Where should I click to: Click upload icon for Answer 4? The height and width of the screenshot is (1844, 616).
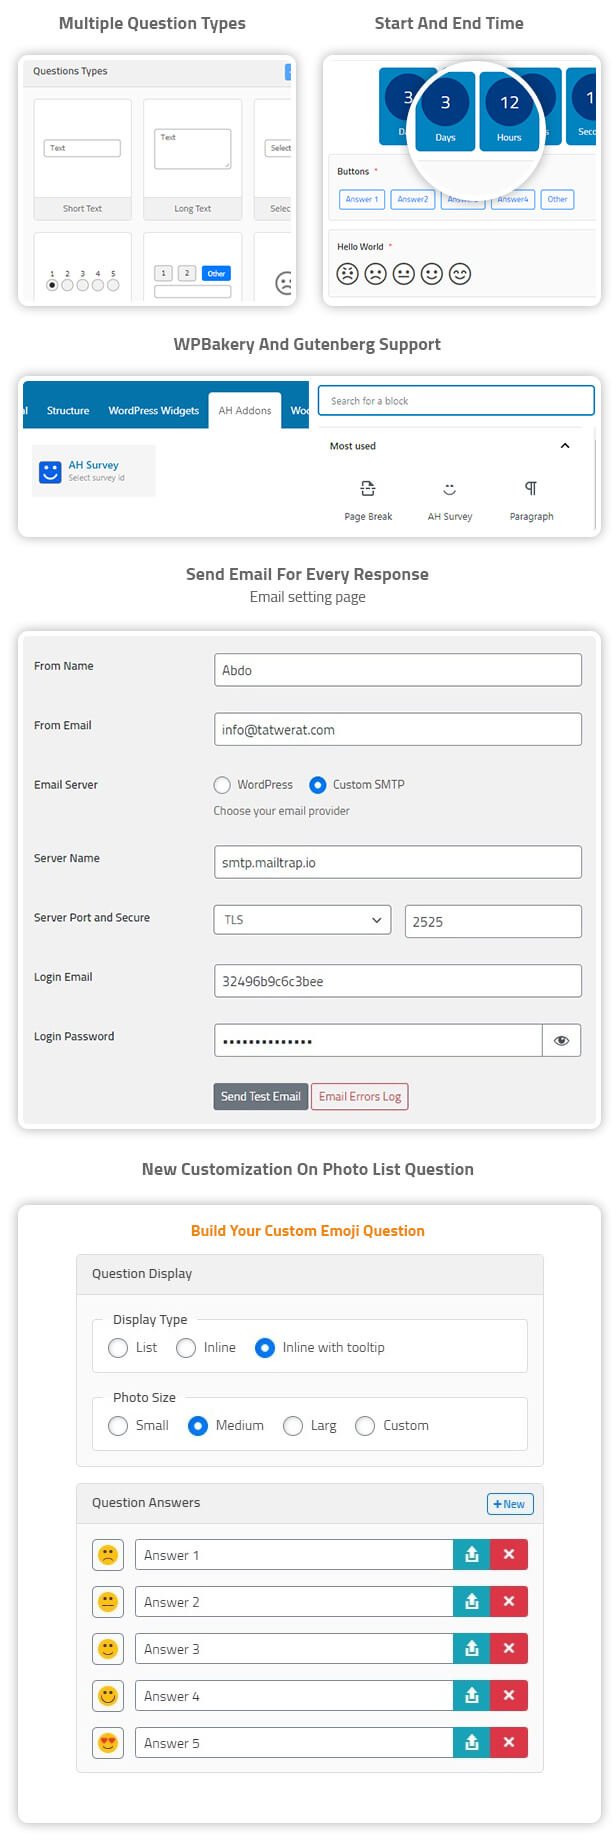coord(472,1696)
